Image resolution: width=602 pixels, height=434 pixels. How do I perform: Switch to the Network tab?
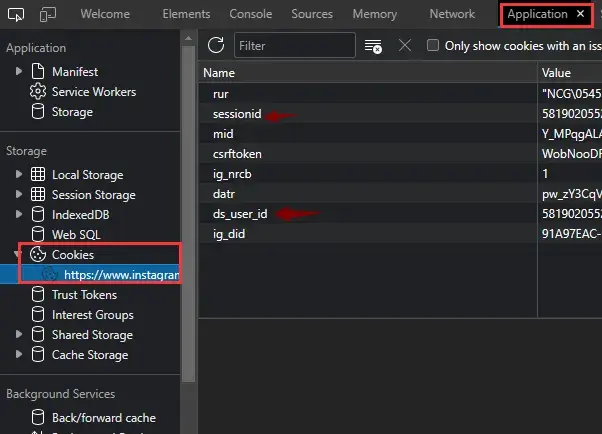pyautogui.click(x=452, y=14)
